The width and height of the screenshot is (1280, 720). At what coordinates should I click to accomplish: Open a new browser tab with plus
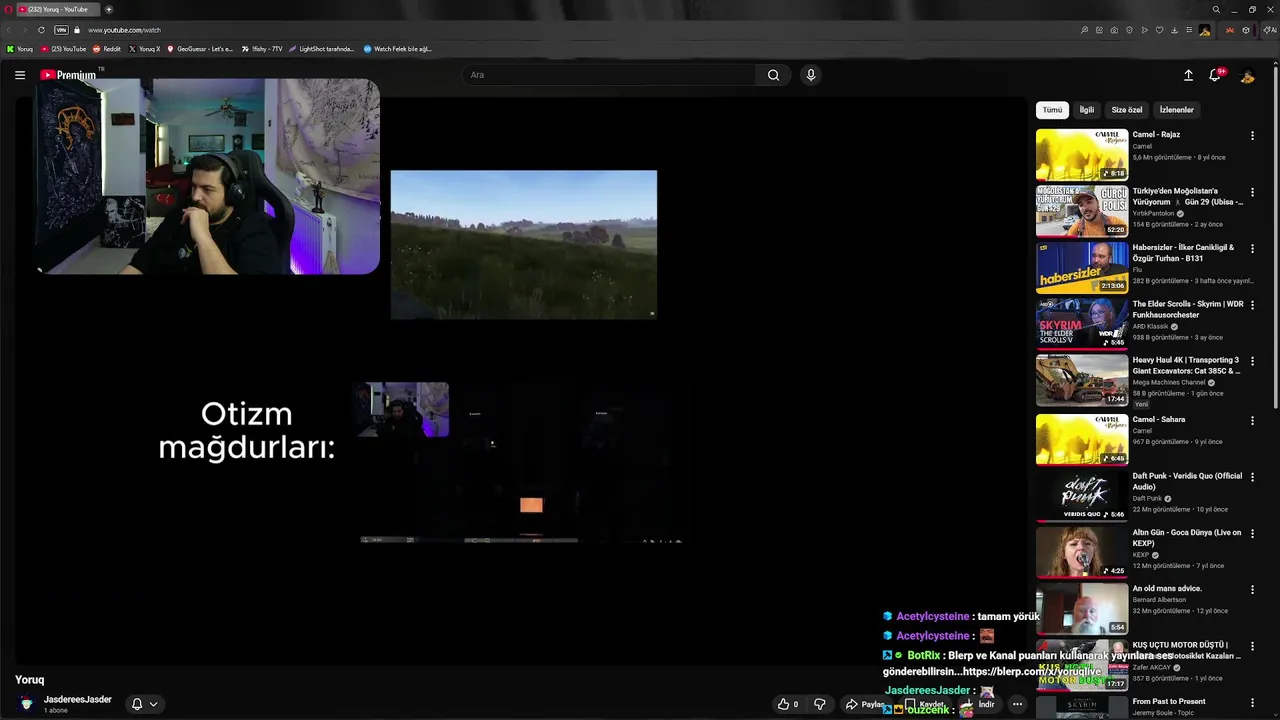[x=108, y=9]
